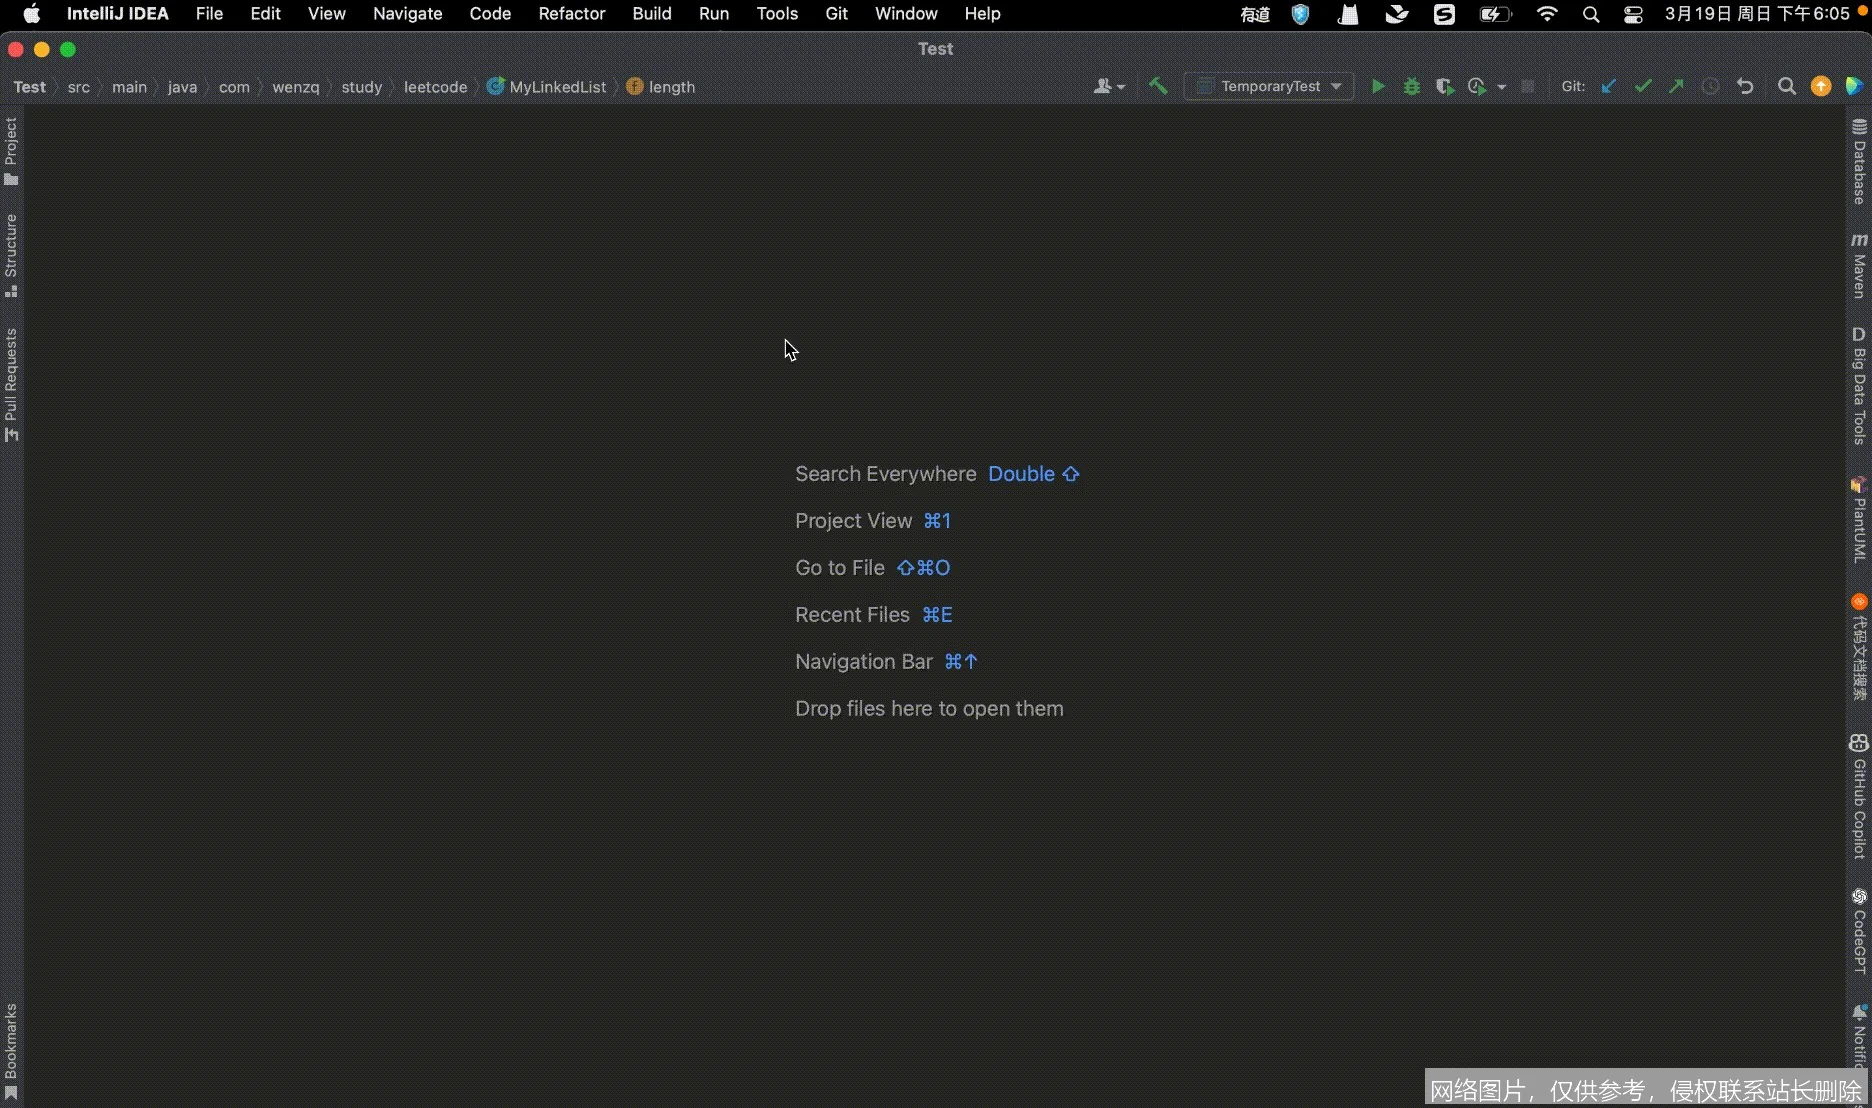Open the Git menu

836,14
